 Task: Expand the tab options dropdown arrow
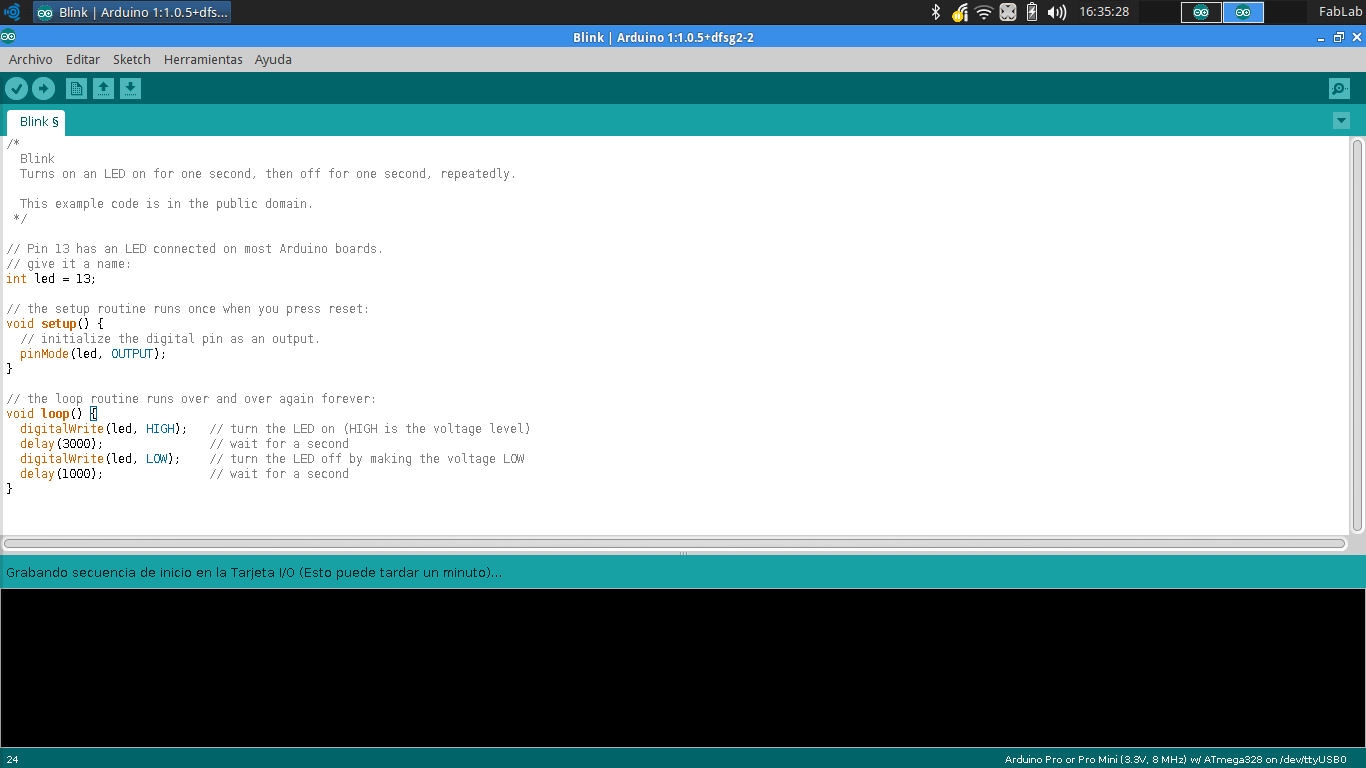[x=1341, y=121]
